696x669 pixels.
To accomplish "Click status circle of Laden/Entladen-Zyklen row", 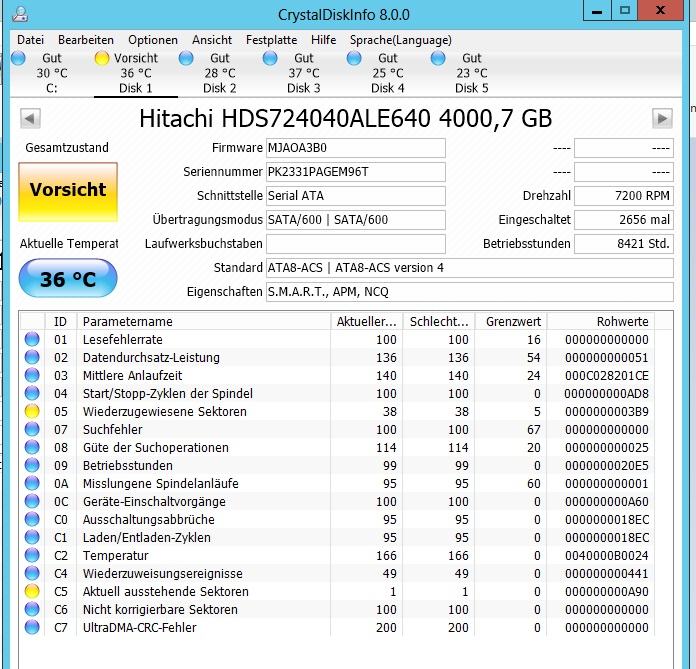I will [32, 538].
